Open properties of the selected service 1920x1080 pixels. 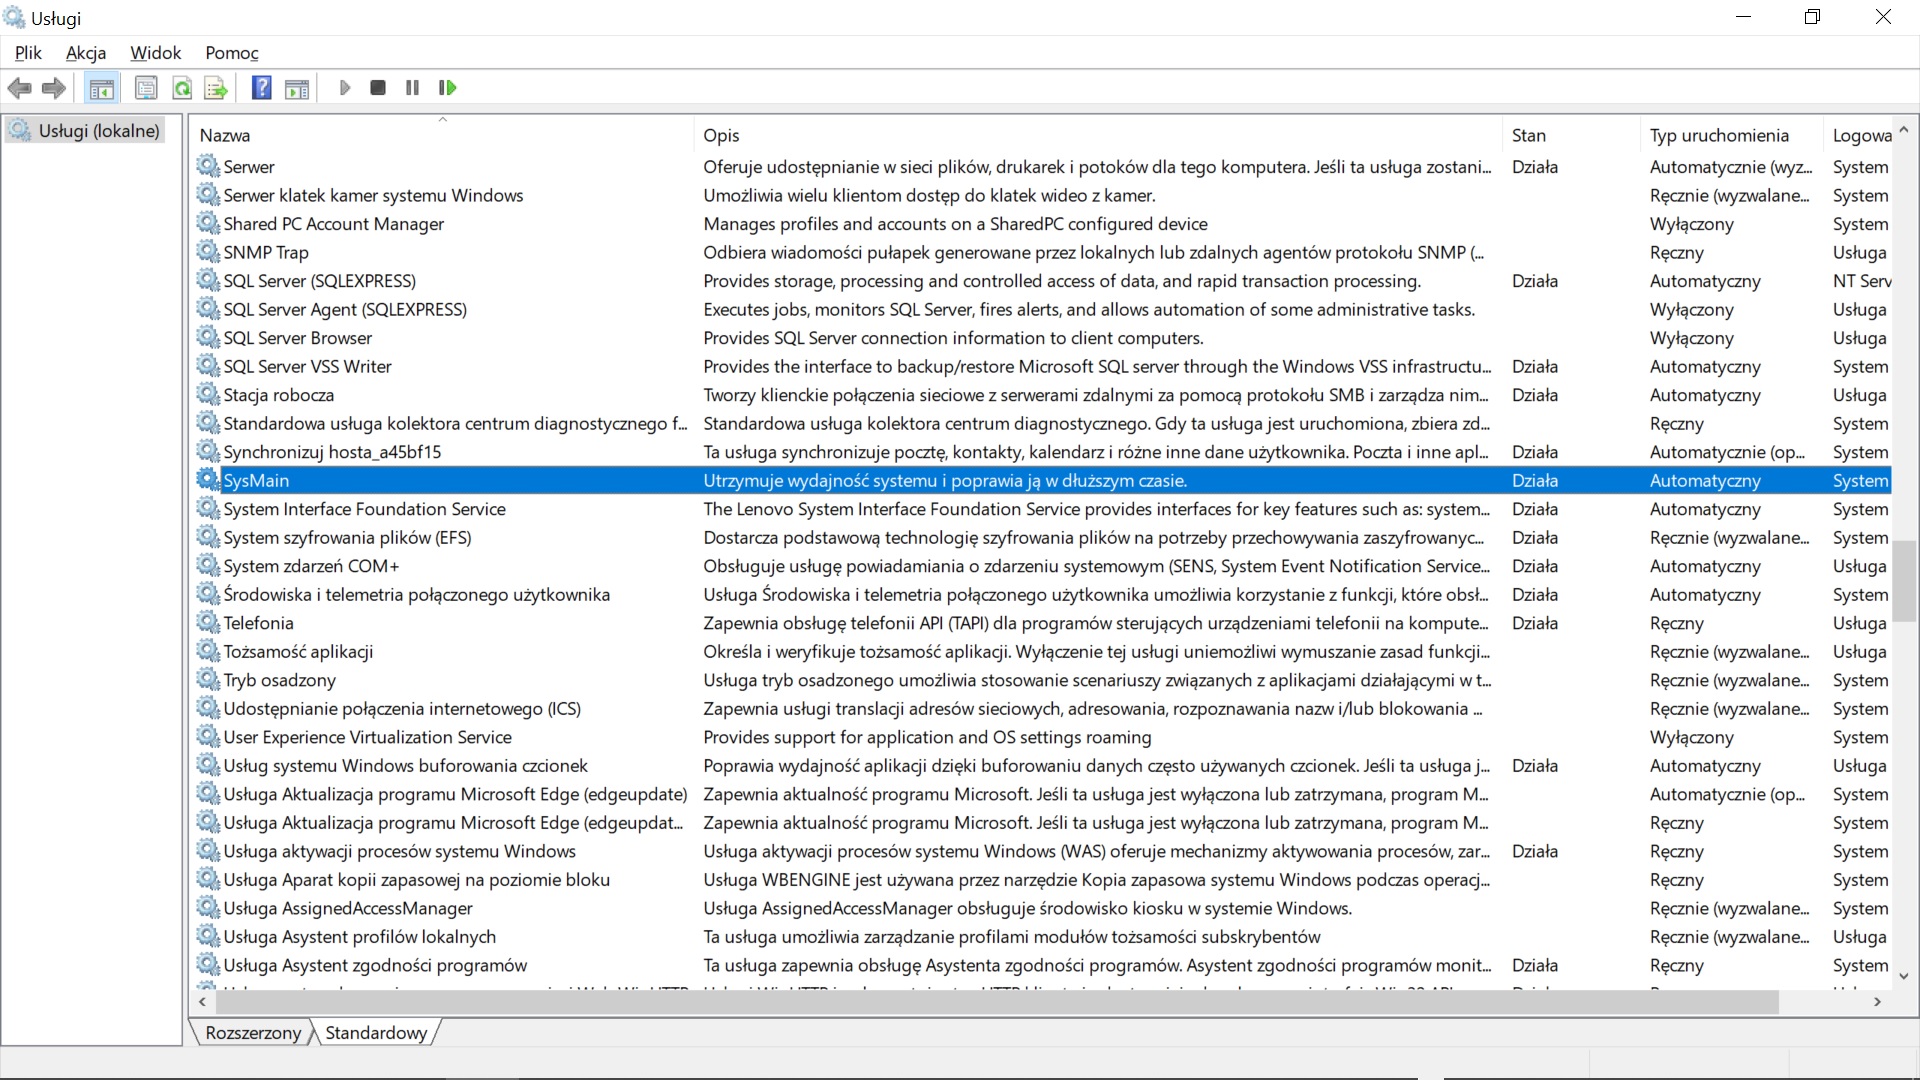coord(146,88)
